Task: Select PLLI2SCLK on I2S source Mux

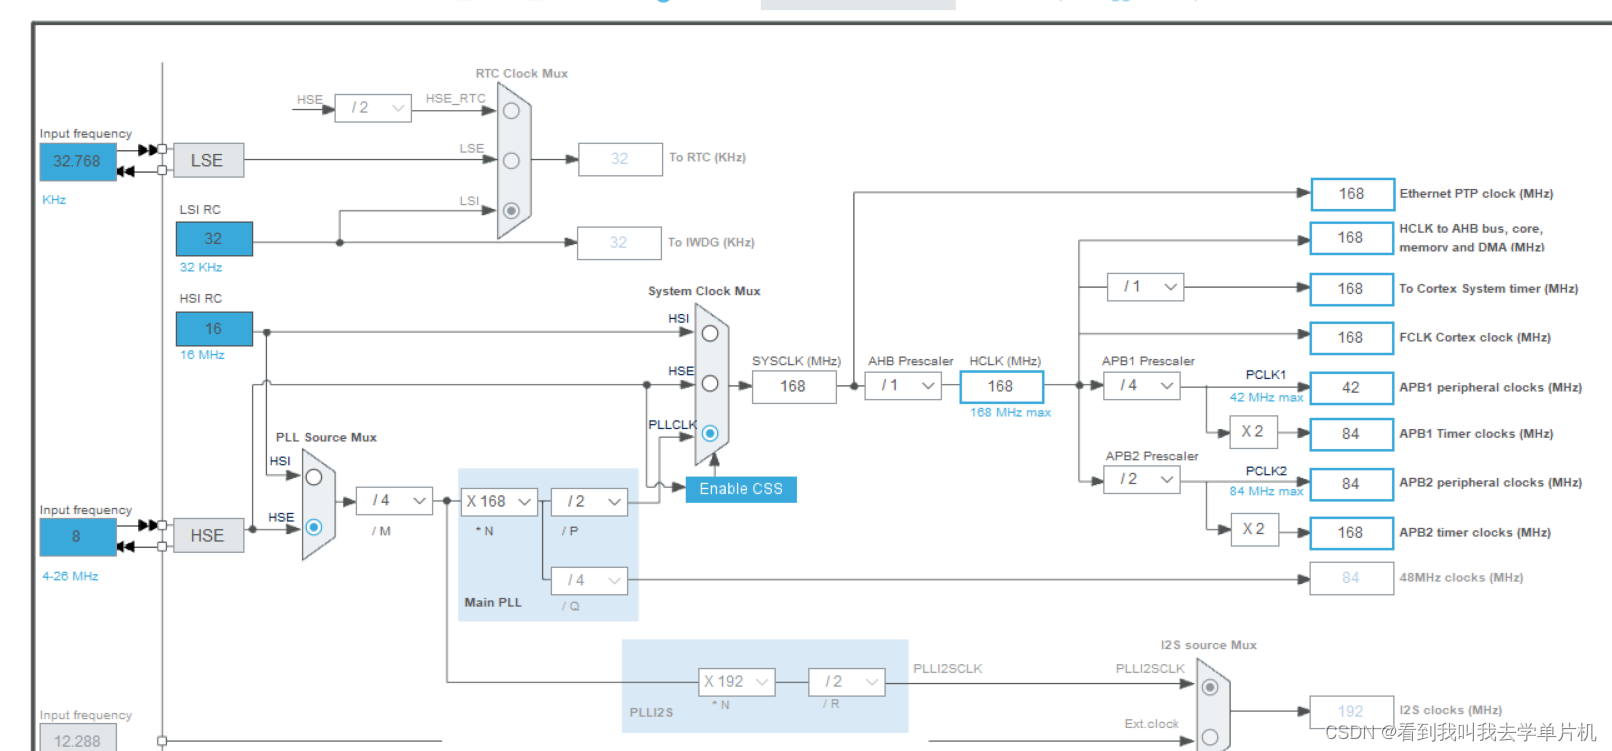Action: pos(1210,687)
